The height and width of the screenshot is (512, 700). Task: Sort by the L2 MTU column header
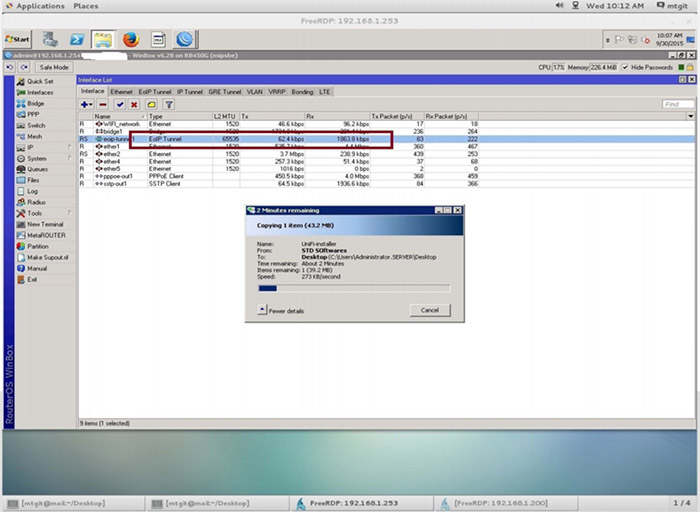225,116
